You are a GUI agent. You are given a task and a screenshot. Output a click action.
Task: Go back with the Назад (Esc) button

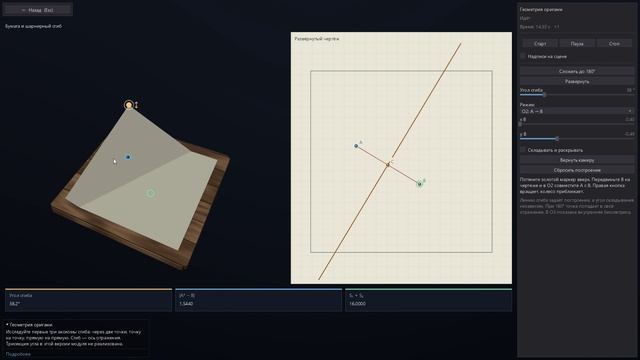tap(38, 10)
